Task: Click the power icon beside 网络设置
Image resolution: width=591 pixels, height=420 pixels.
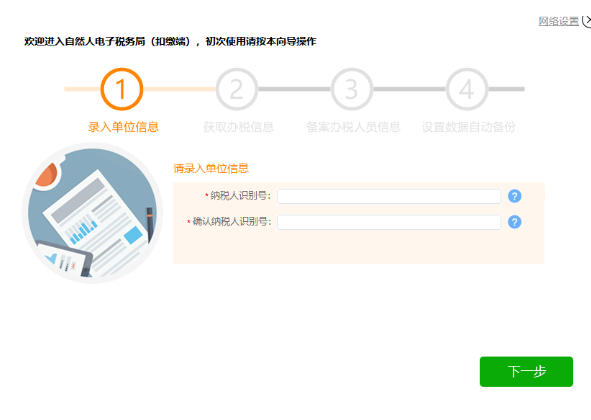Action: (587, 21)
